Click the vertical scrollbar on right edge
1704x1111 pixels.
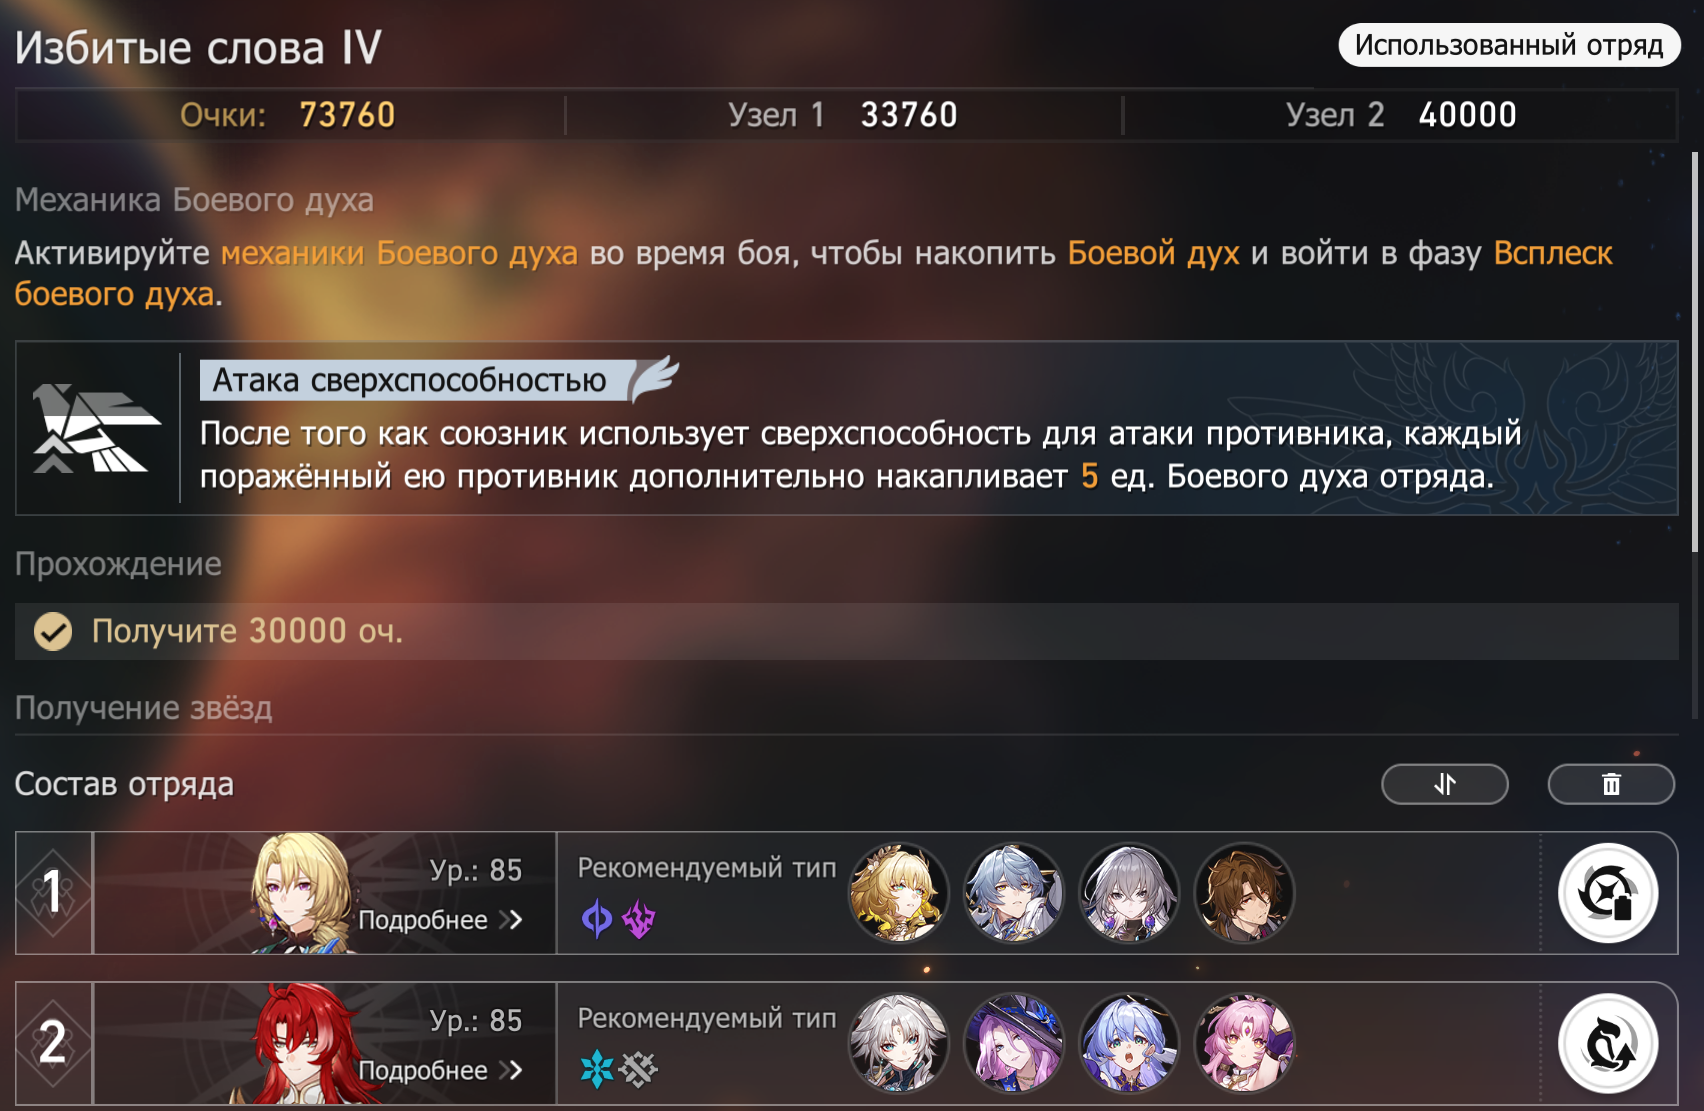pos(1694,350)
